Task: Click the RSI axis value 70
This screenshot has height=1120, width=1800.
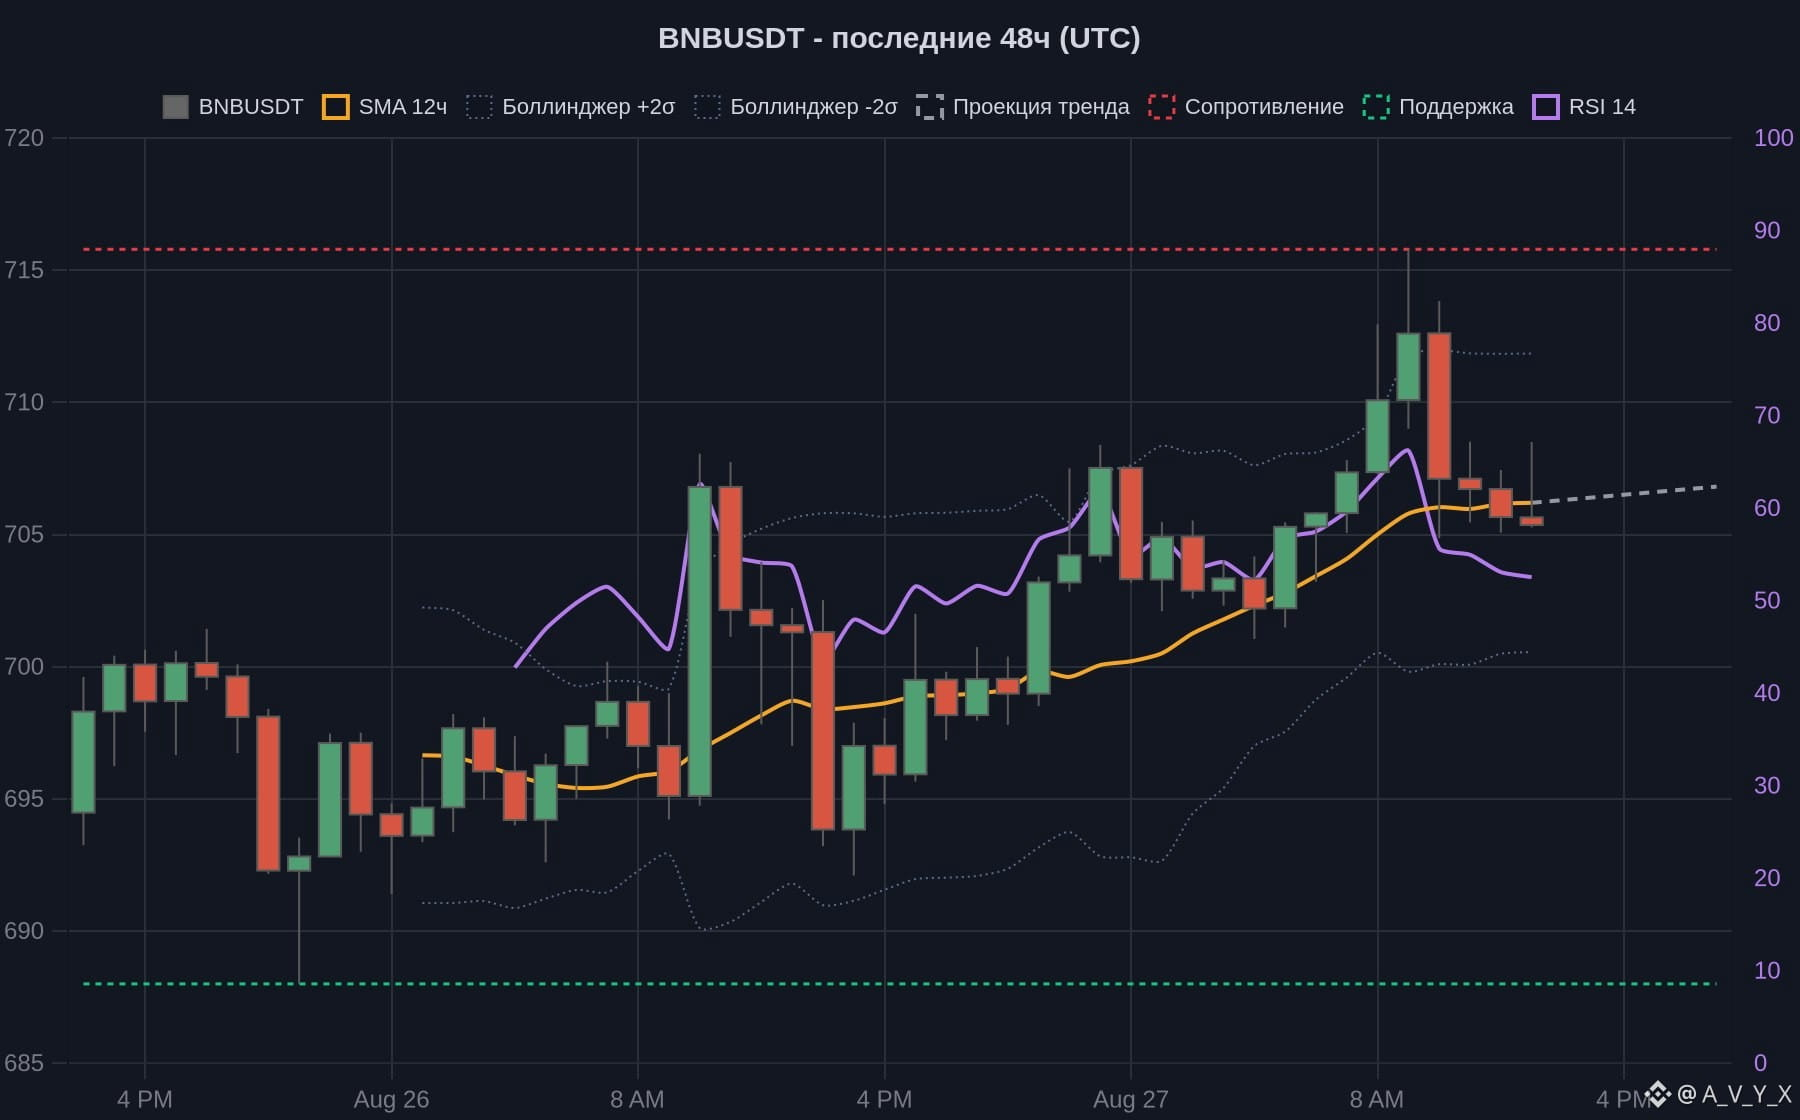Action: 1767,415
